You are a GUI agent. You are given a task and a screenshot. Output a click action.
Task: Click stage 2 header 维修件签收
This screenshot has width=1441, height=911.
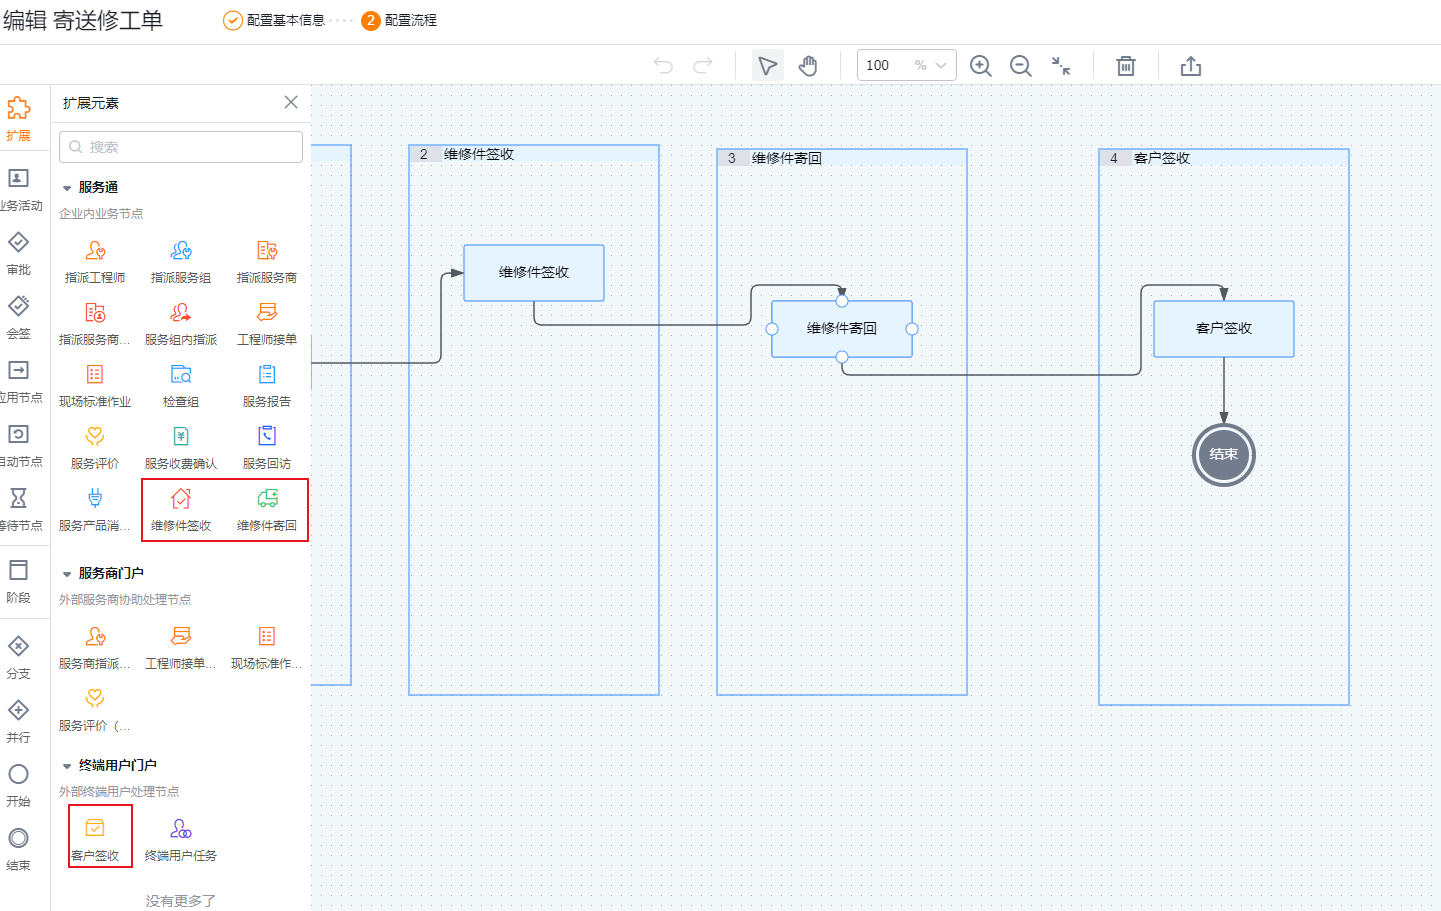pos(534,154)
